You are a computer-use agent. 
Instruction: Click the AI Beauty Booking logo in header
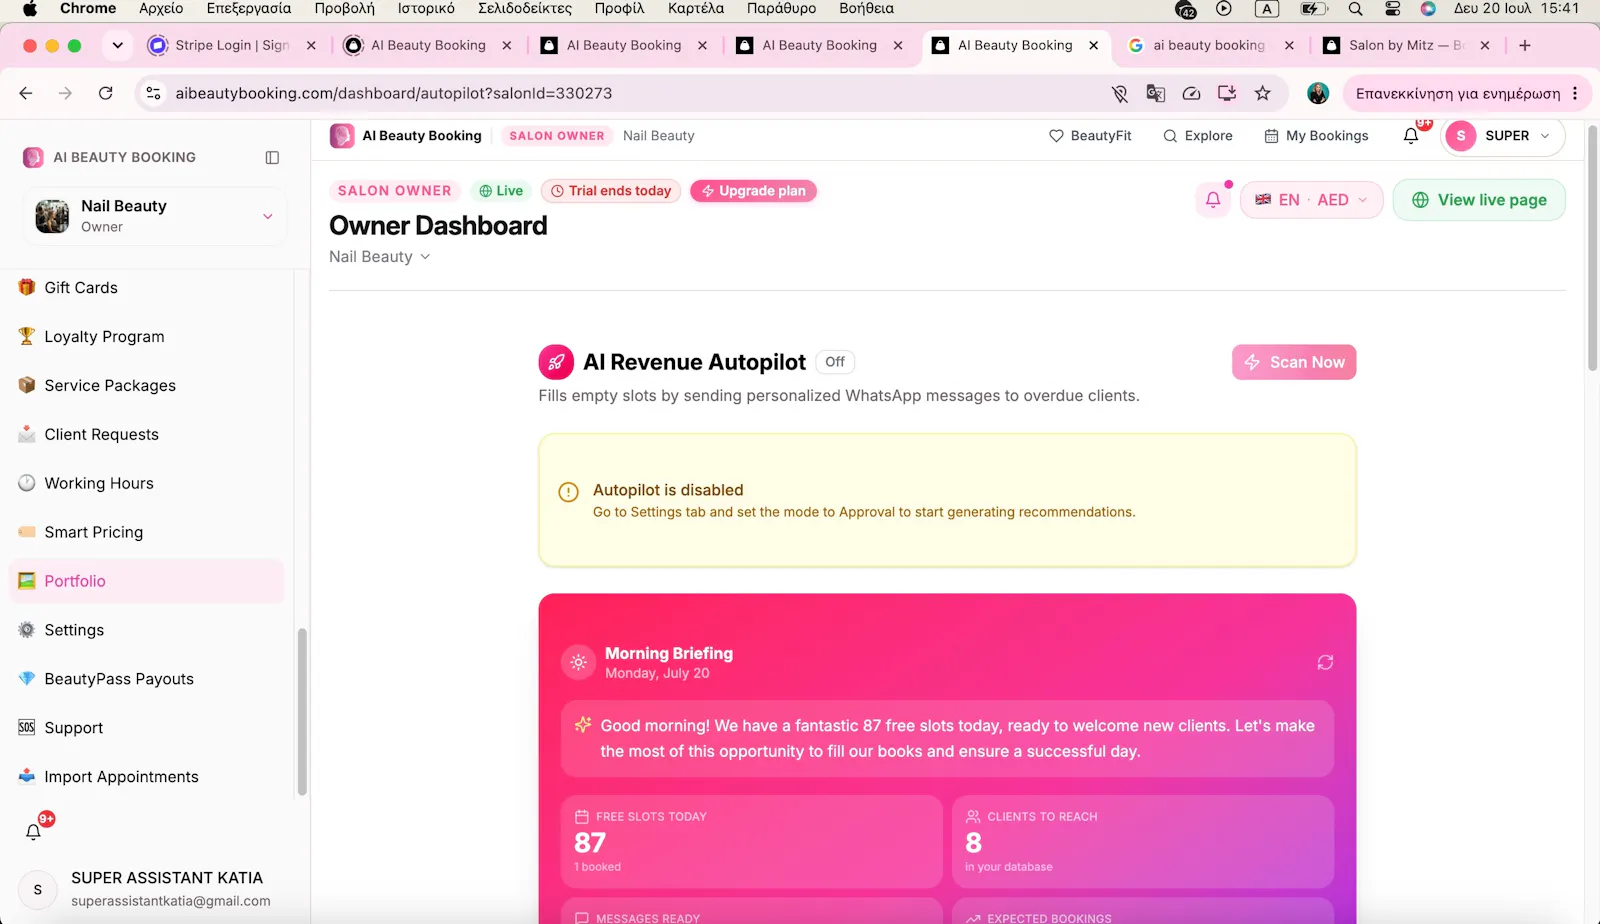coord(342,136)
